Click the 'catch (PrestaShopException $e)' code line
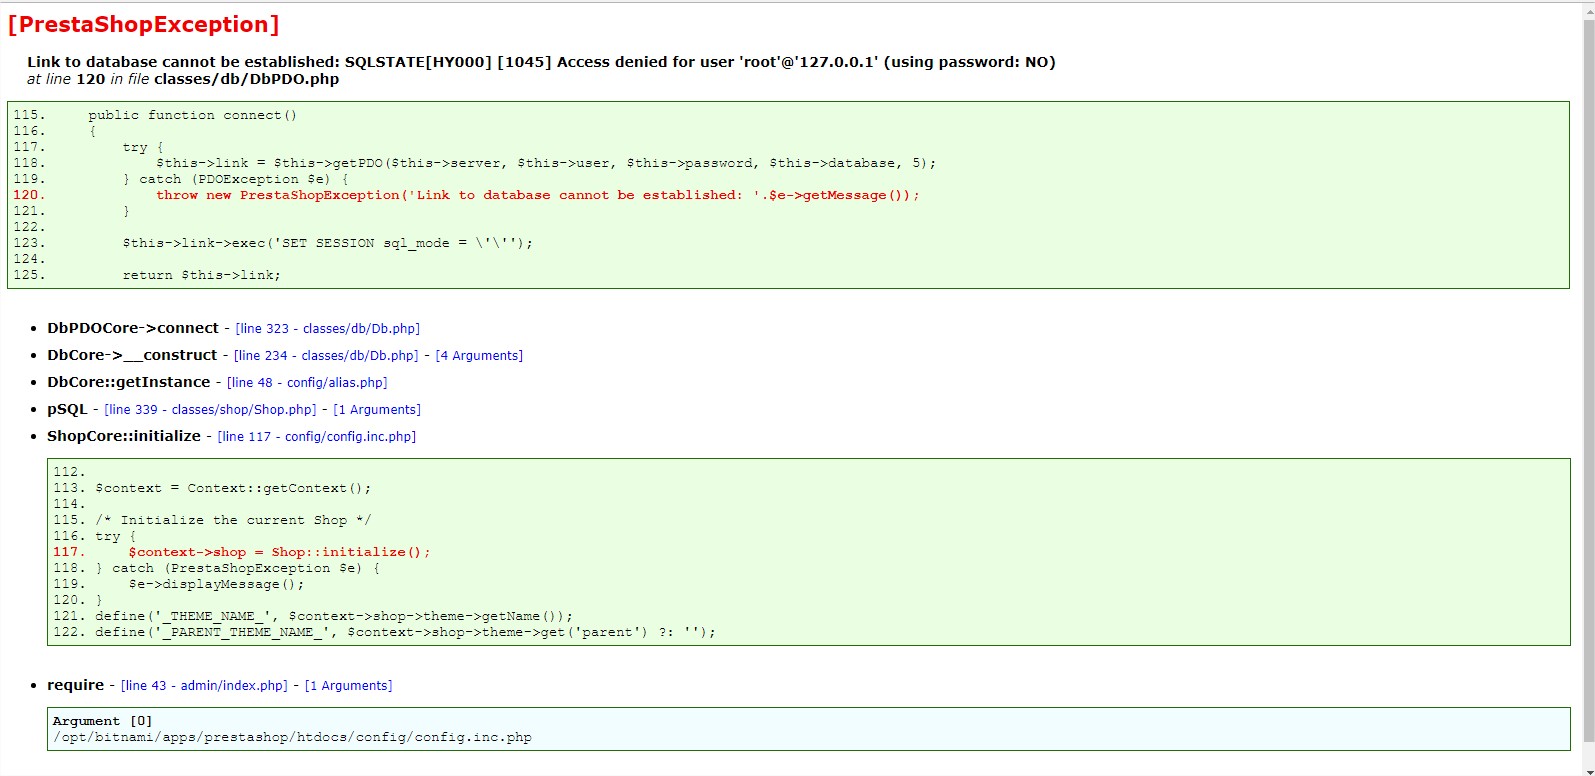The image size is (1595, 776). pyautogui.click(x=238, y=568)
